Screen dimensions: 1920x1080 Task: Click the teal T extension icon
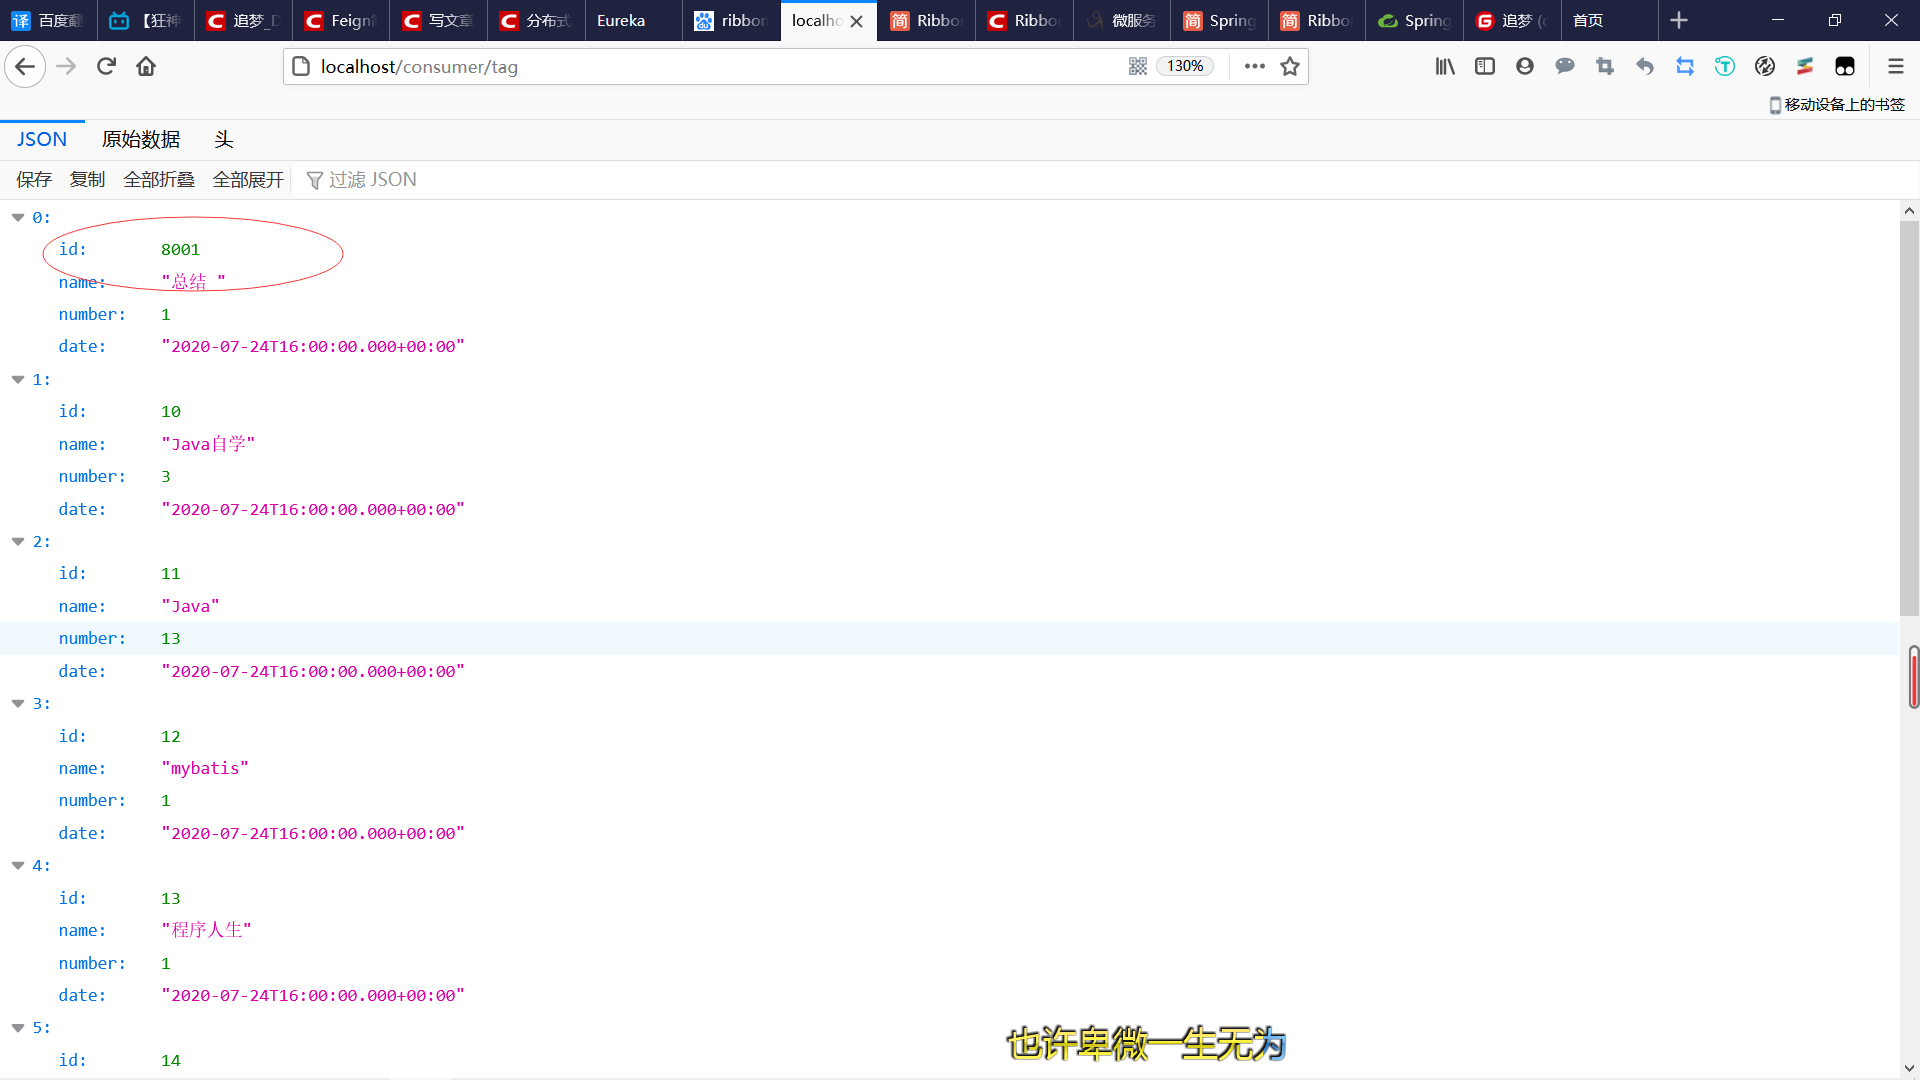[x=1725, y=66]
